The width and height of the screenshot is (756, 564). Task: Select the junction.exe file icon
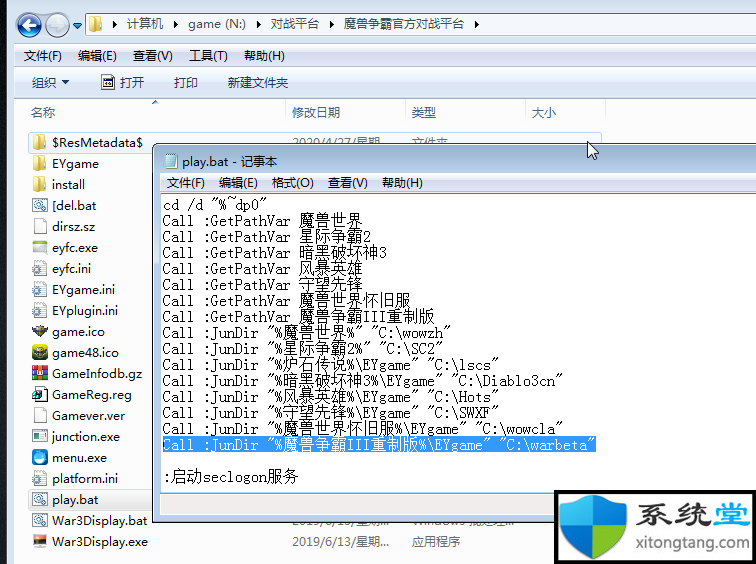(x=40, y=436)
